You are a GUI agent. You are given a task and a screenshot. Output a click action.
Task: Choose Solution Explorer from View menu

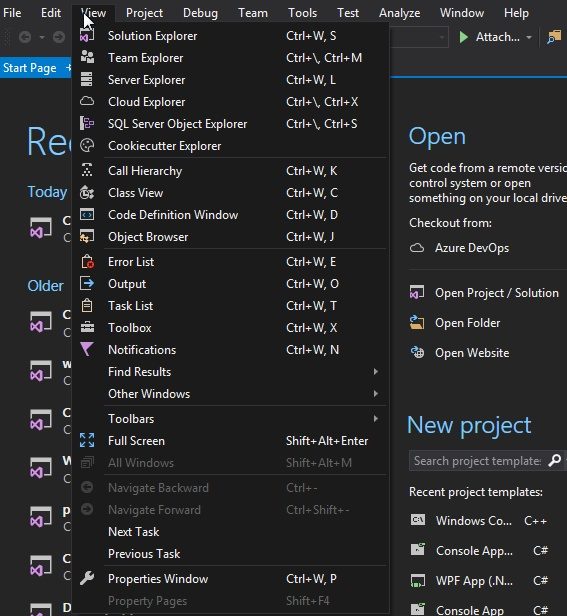(231, 36)
